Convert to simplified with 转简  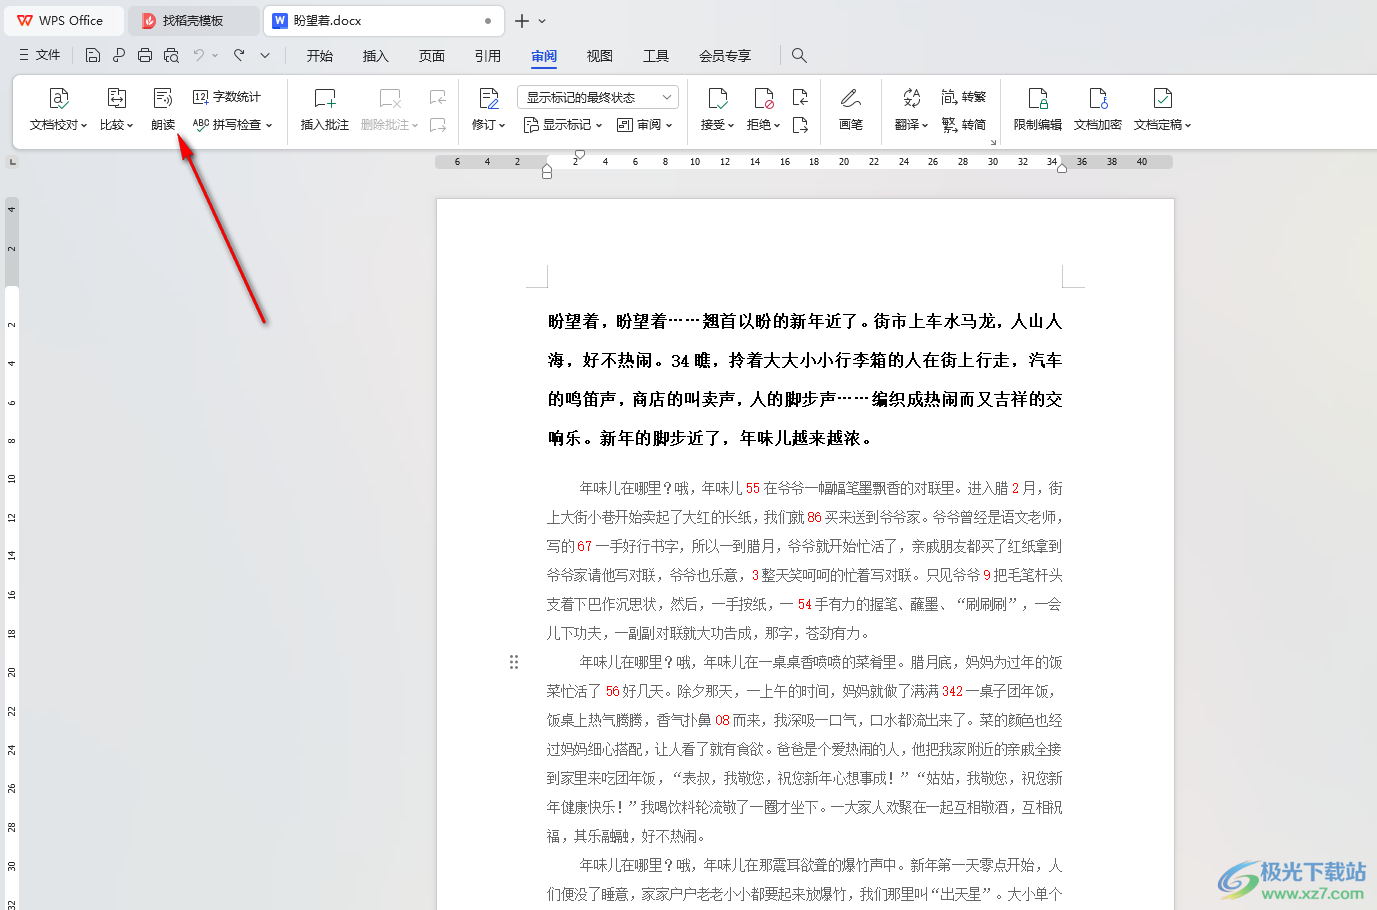click(964, 125)
